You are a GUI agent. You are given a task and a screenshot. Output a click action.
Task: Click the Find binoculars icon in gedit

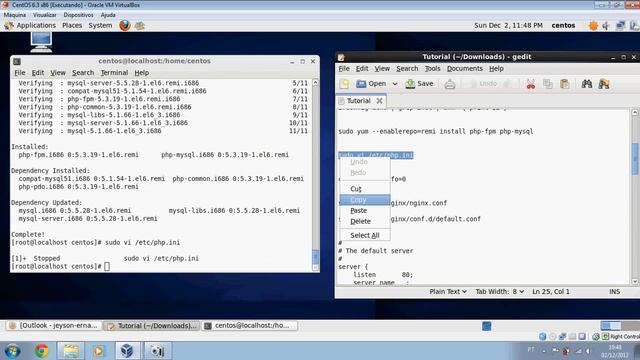pos(587,84)
